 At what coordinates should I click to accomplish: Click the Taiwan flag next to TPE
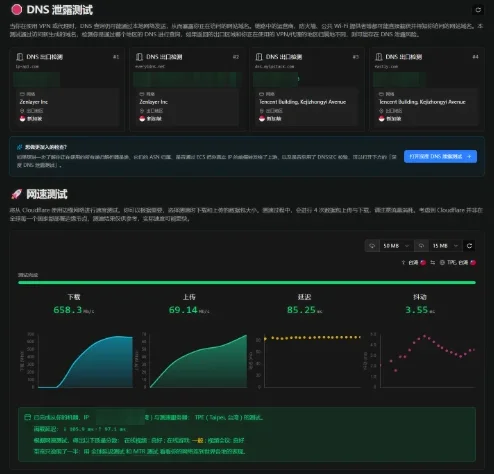pyautogui.click(x=473, y=263)
